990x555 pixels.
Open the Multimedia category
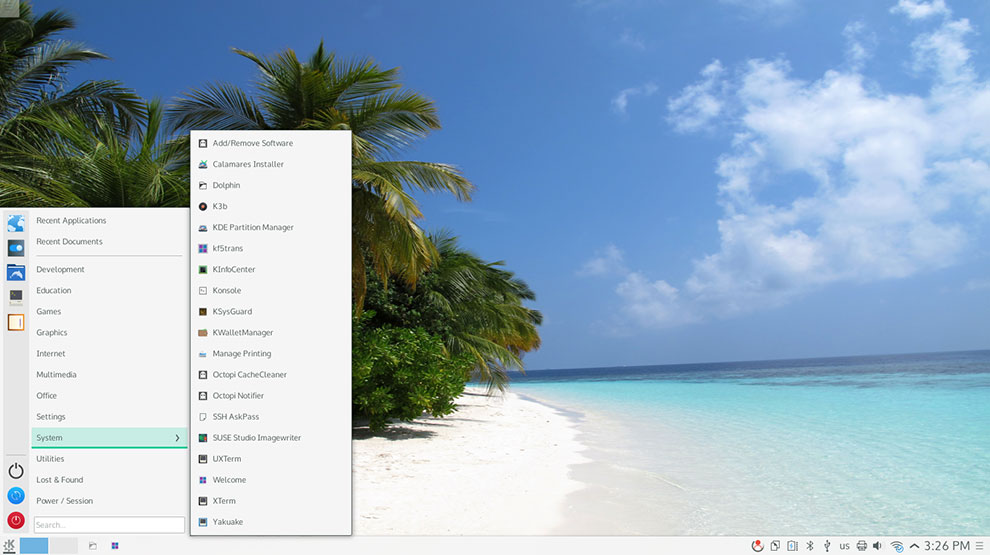[x=107, y=374]
